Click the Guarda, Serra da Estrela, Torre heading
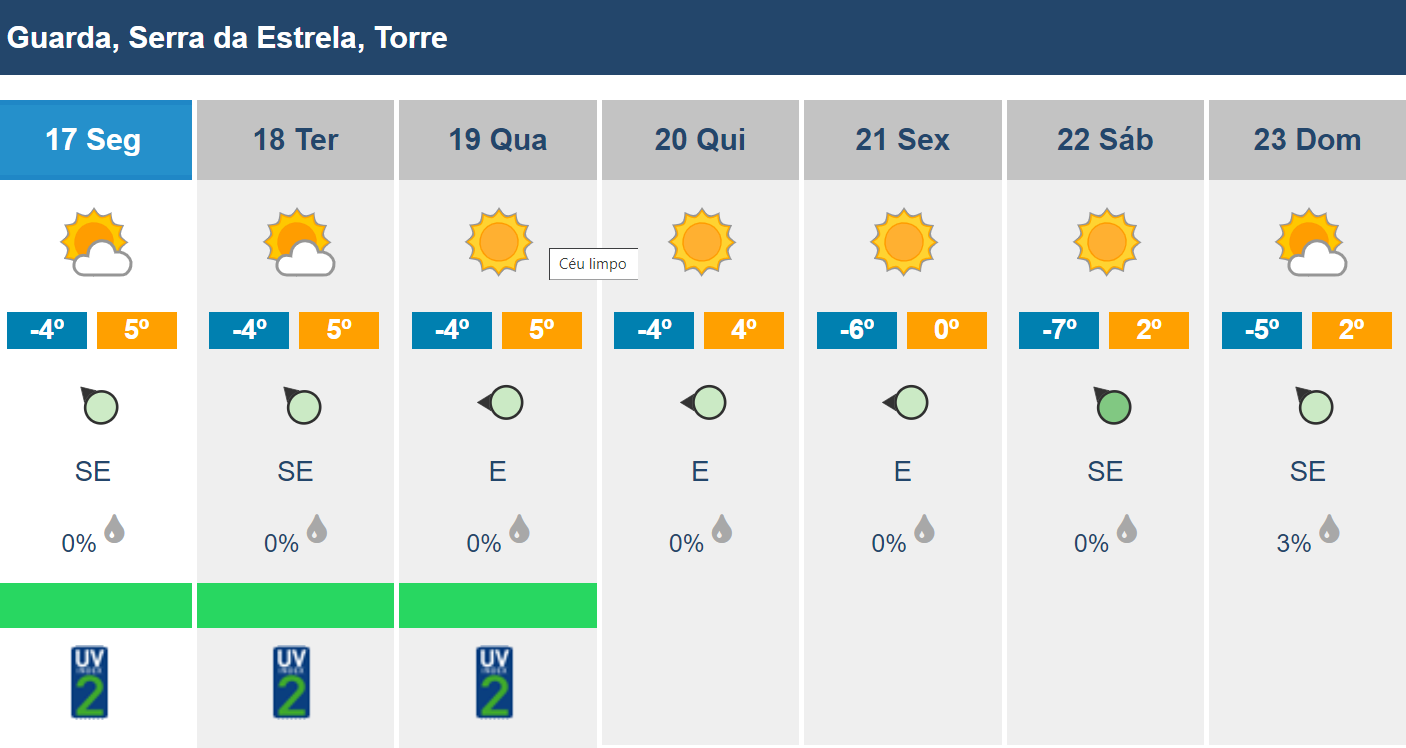 click(x=227, y=38)
